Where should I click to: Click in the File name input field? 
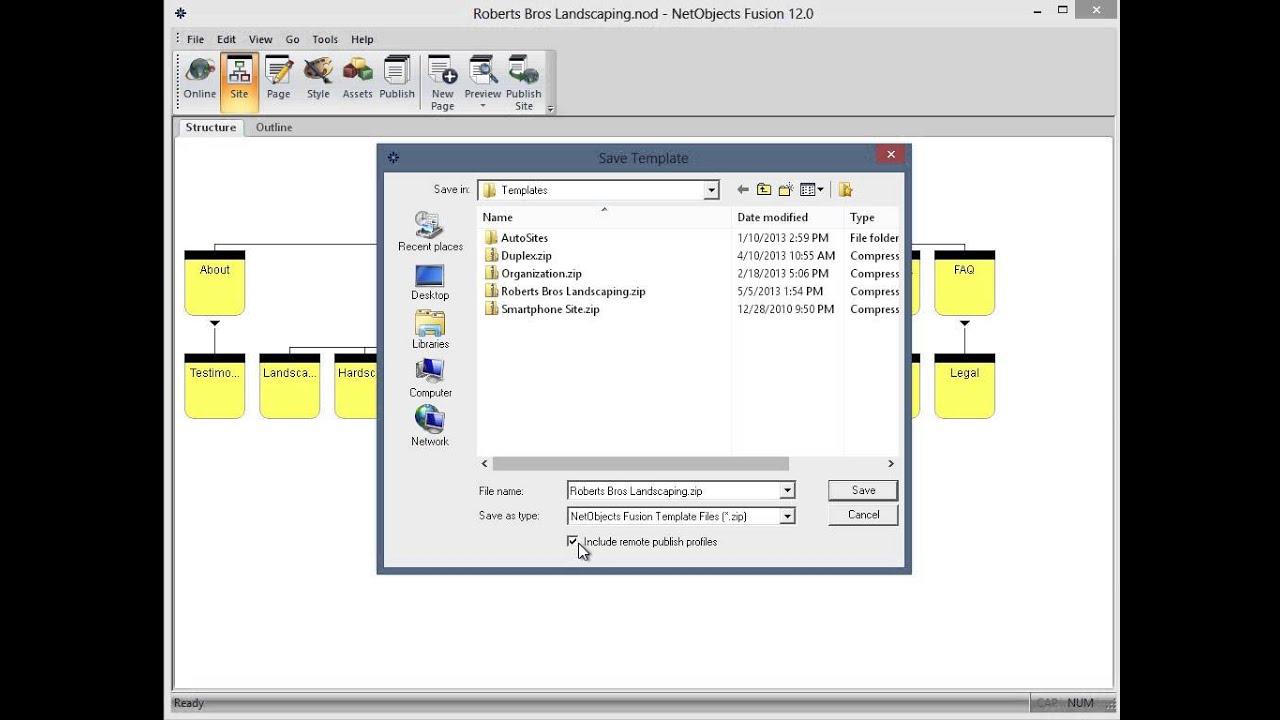(x=673, y=491)
